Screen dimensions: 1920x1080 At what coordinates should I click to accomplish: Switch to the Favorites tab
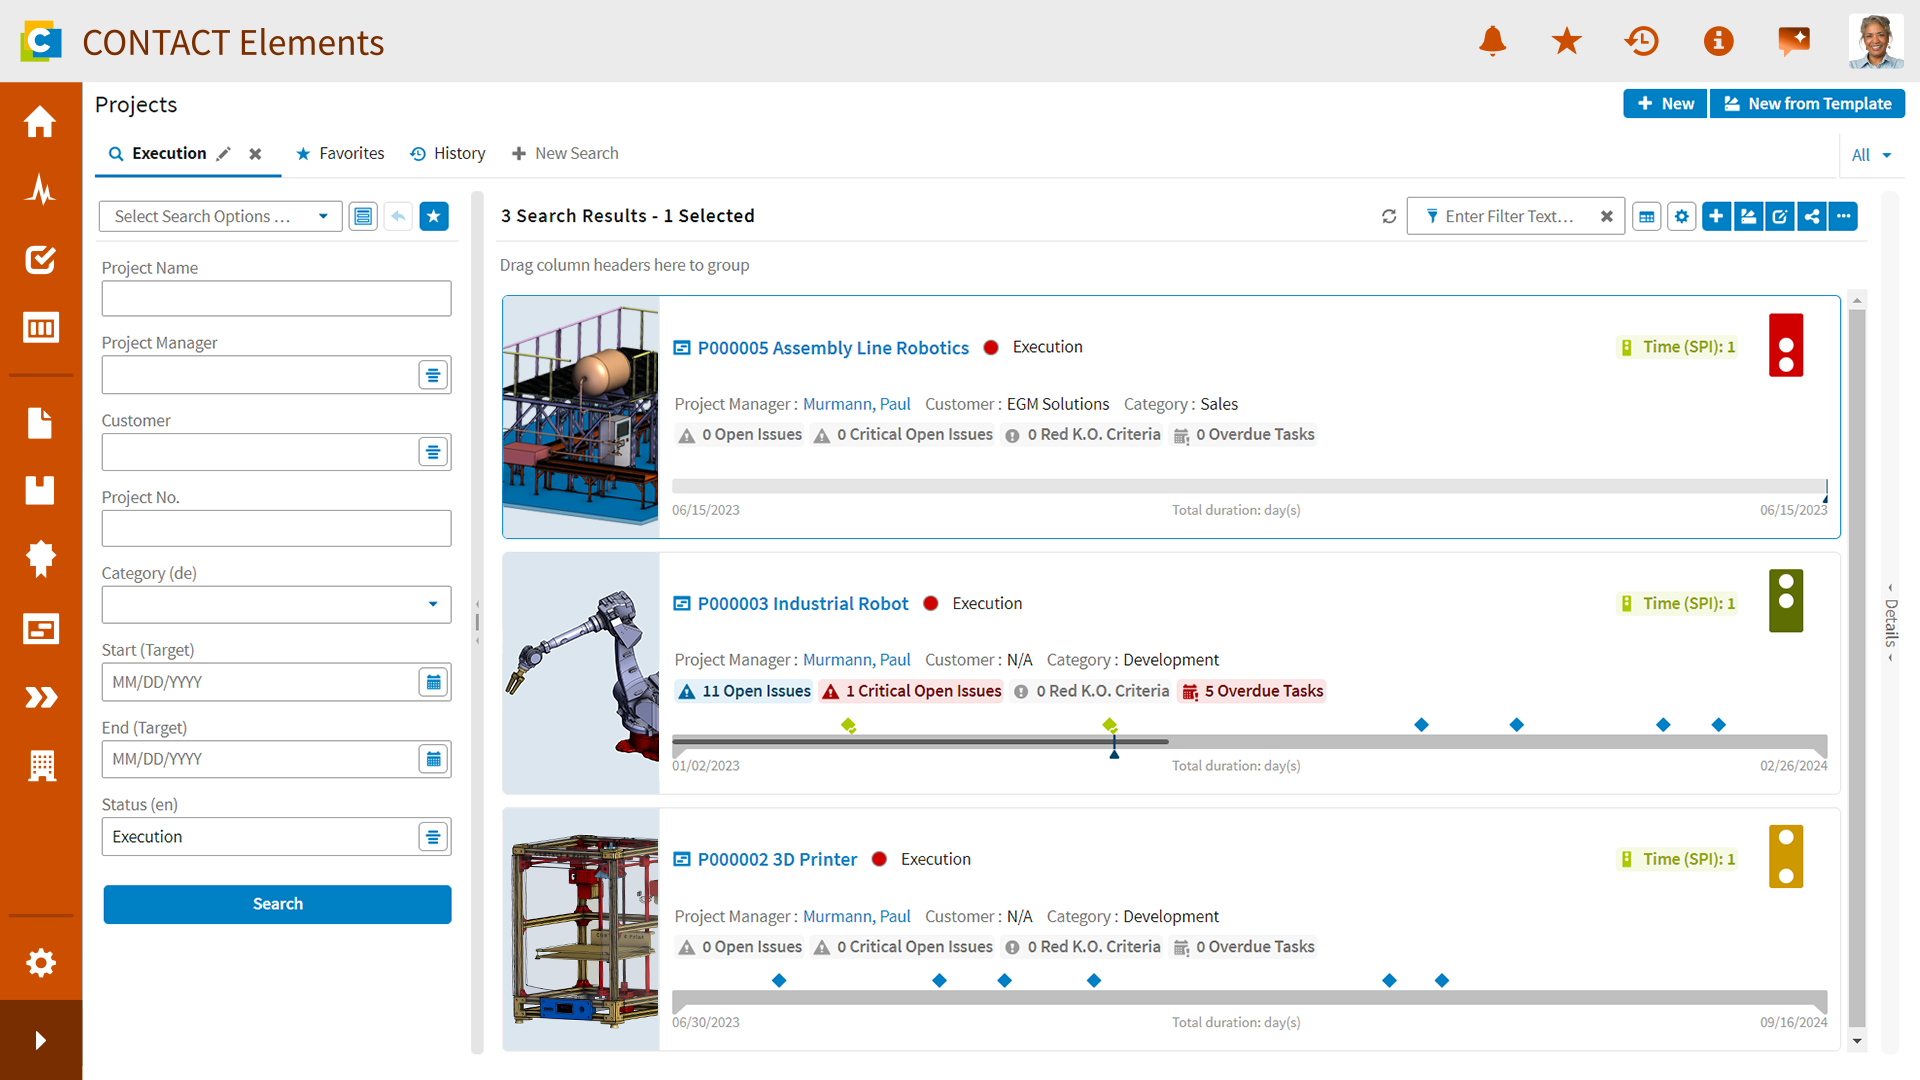(340, 153)
